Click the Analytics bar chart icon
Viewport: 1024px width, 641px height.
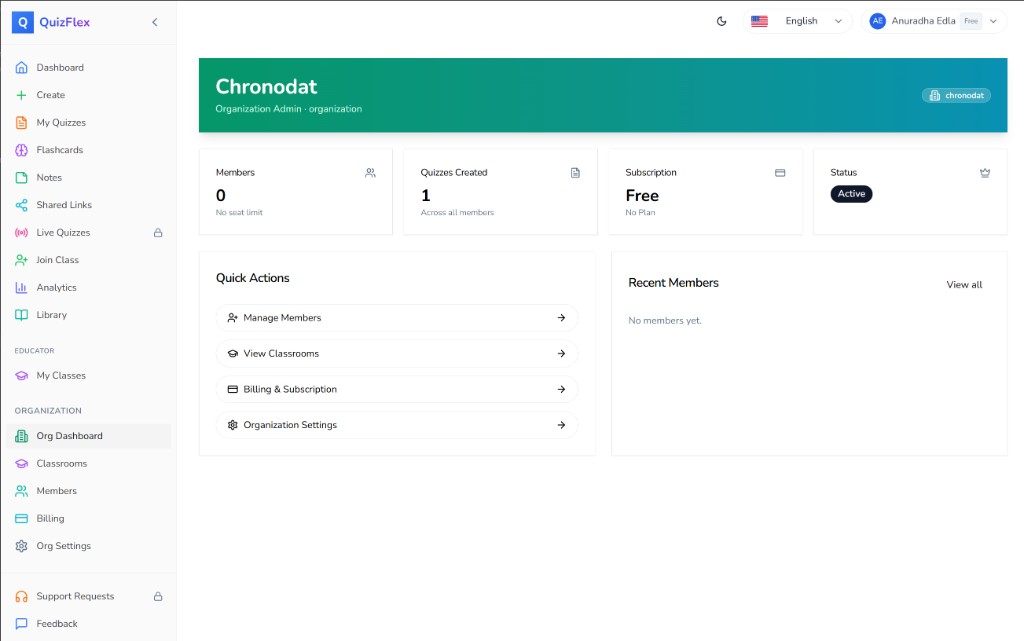coord(22,288)
